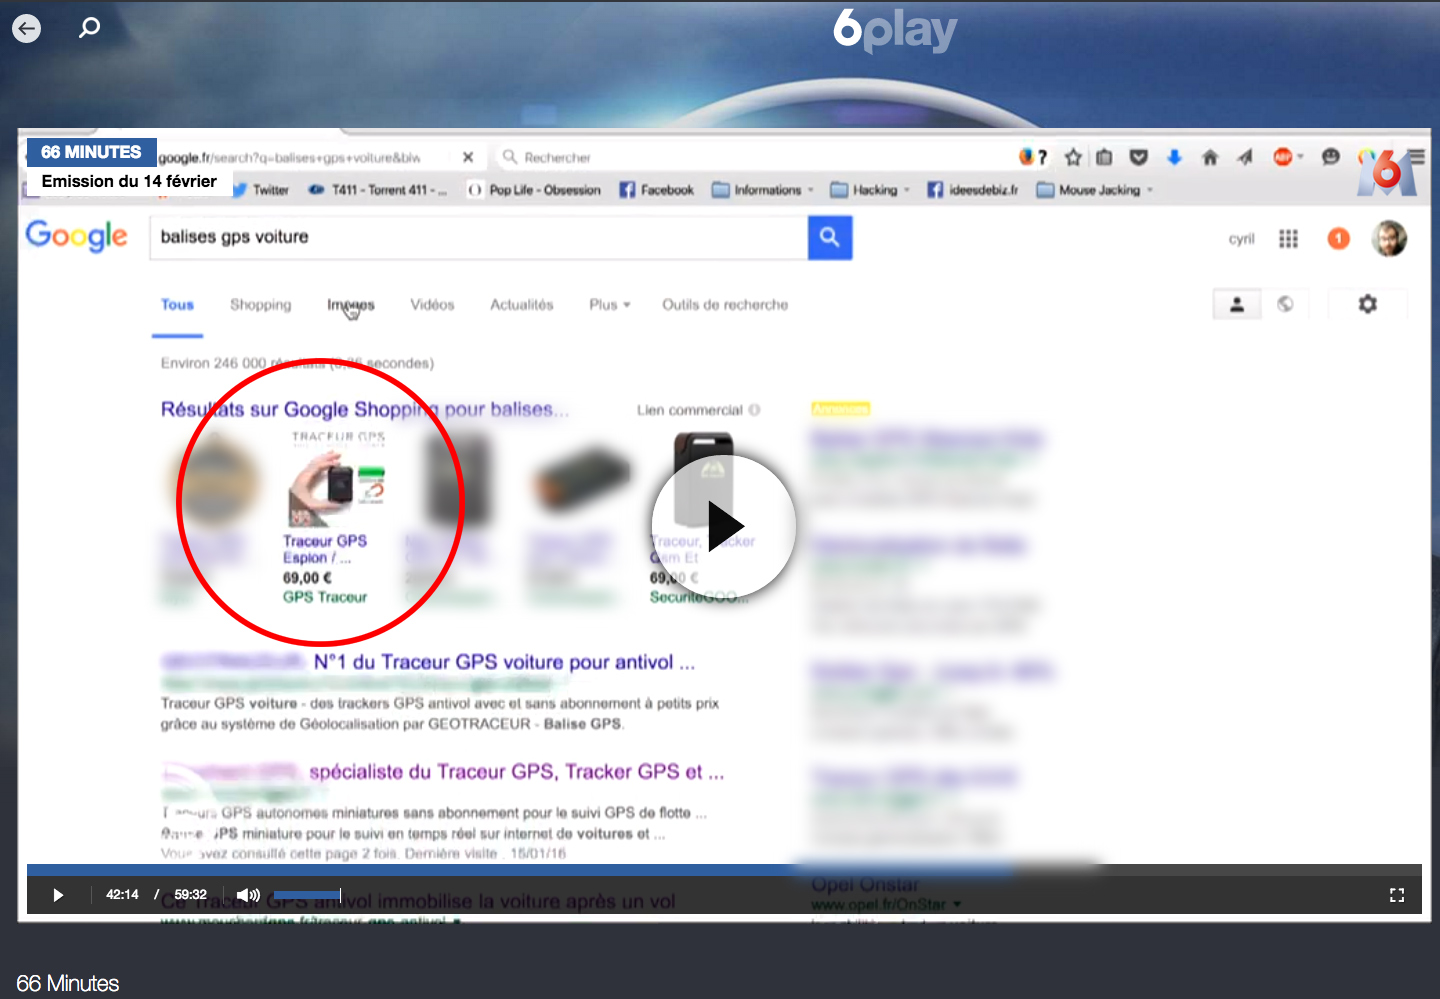Click the 6play logo

pyautogui.click(x=895, y=30)
